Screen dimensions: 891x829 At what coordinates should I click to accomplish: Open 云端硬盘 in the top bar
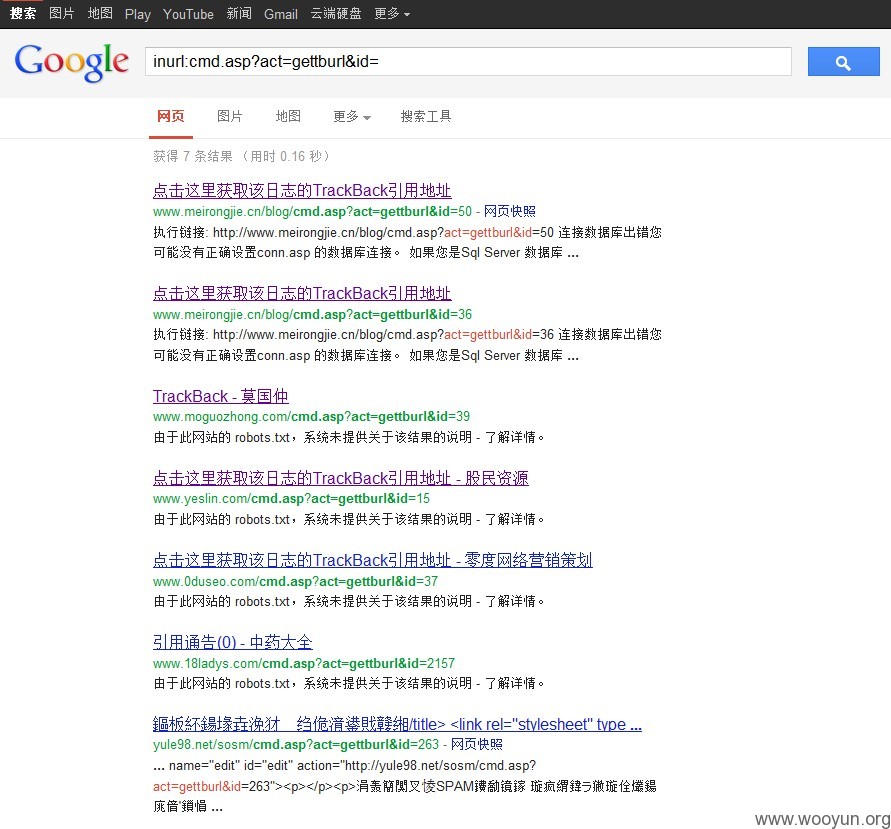336,14
